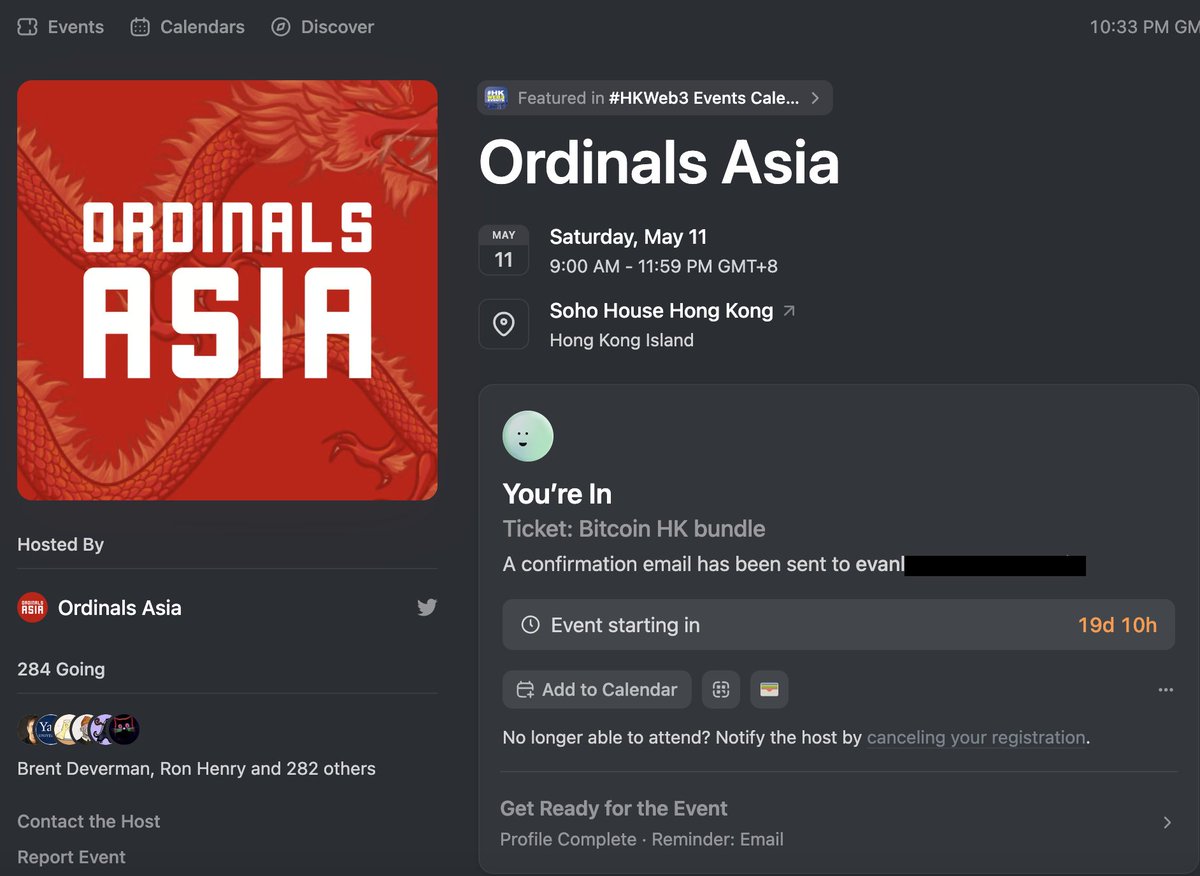1200x876 pixels.
Task: Click the 9:00 AM - 11:59 PM GMT+8 time text
Action: [664, 267]
